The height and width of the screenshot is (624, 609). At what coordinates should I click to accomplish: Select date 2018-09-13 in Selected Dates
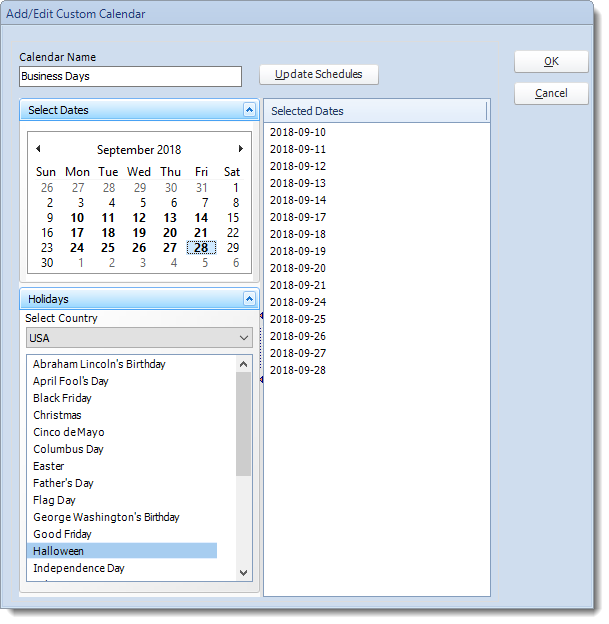coord(298,184)
